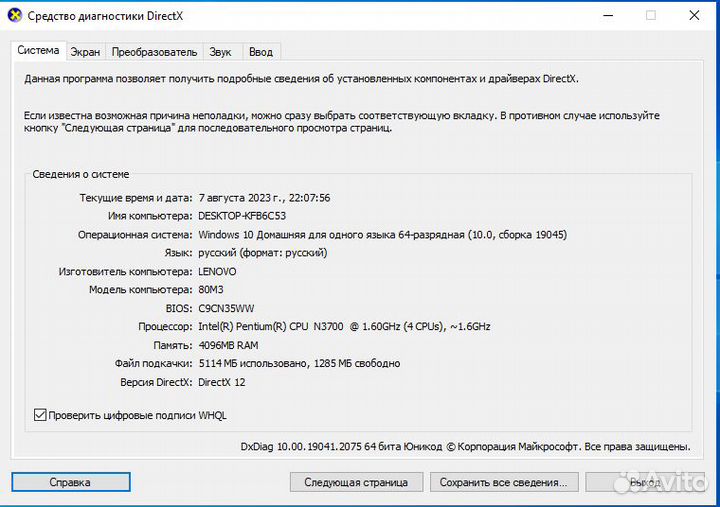Select the Система tab
720x507 pixels.
(x=38, y=50)
